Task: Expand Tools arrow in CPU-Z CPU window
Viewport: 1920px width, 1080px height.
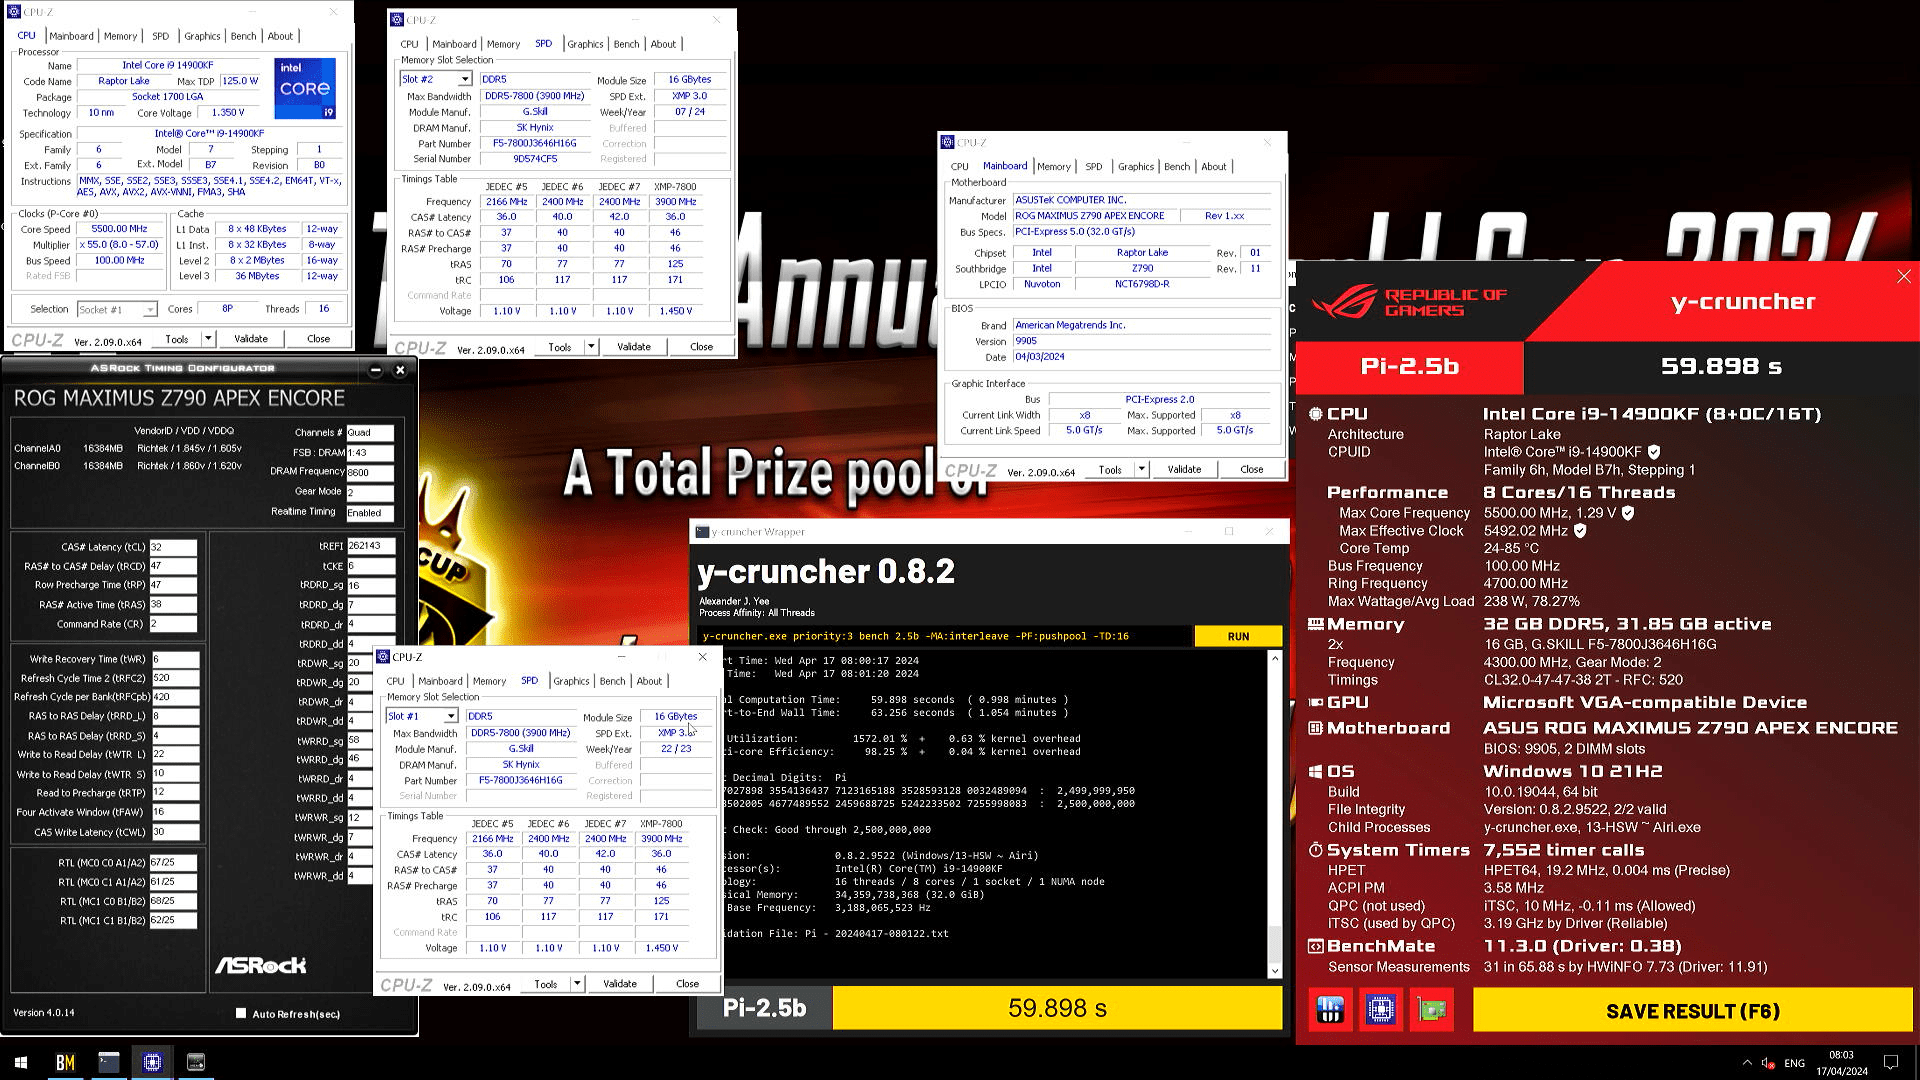Action: 208,339
